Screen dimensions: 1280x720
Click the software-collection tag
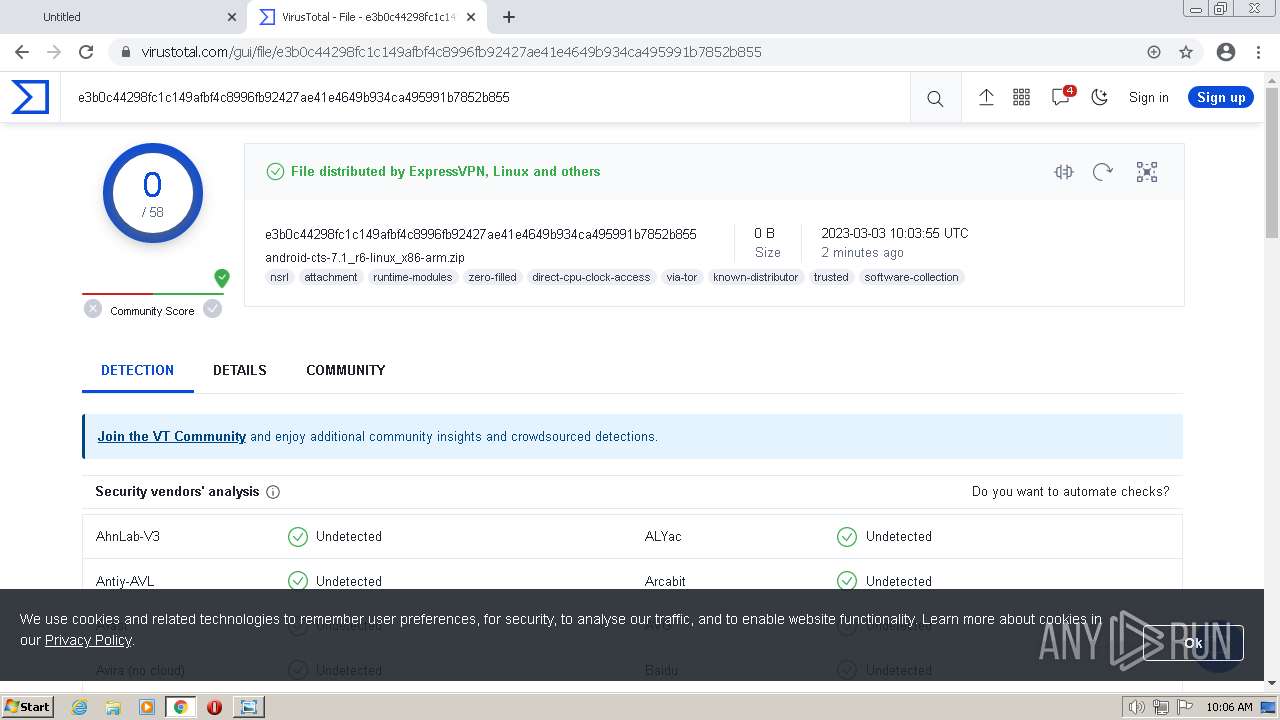tap(911, 277)
